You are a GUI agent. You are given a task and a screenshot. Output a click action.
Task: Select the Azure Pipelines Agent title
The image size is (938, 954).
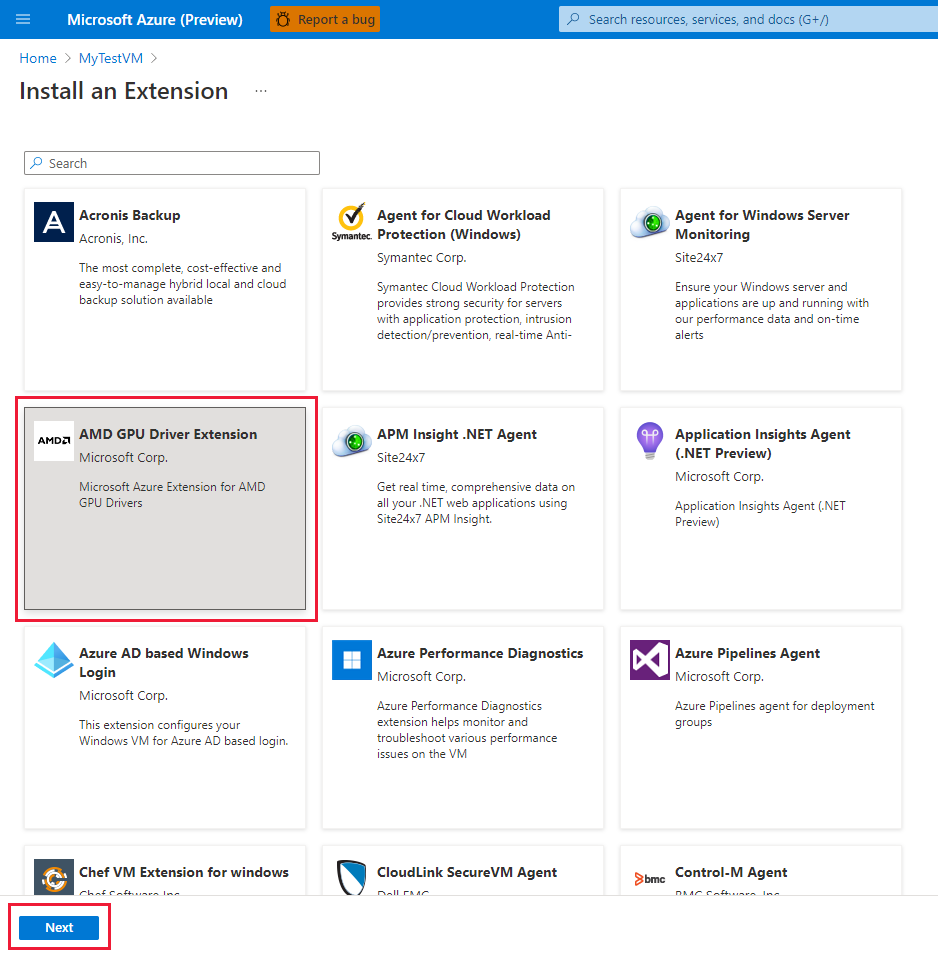click(x=747, y=653)
